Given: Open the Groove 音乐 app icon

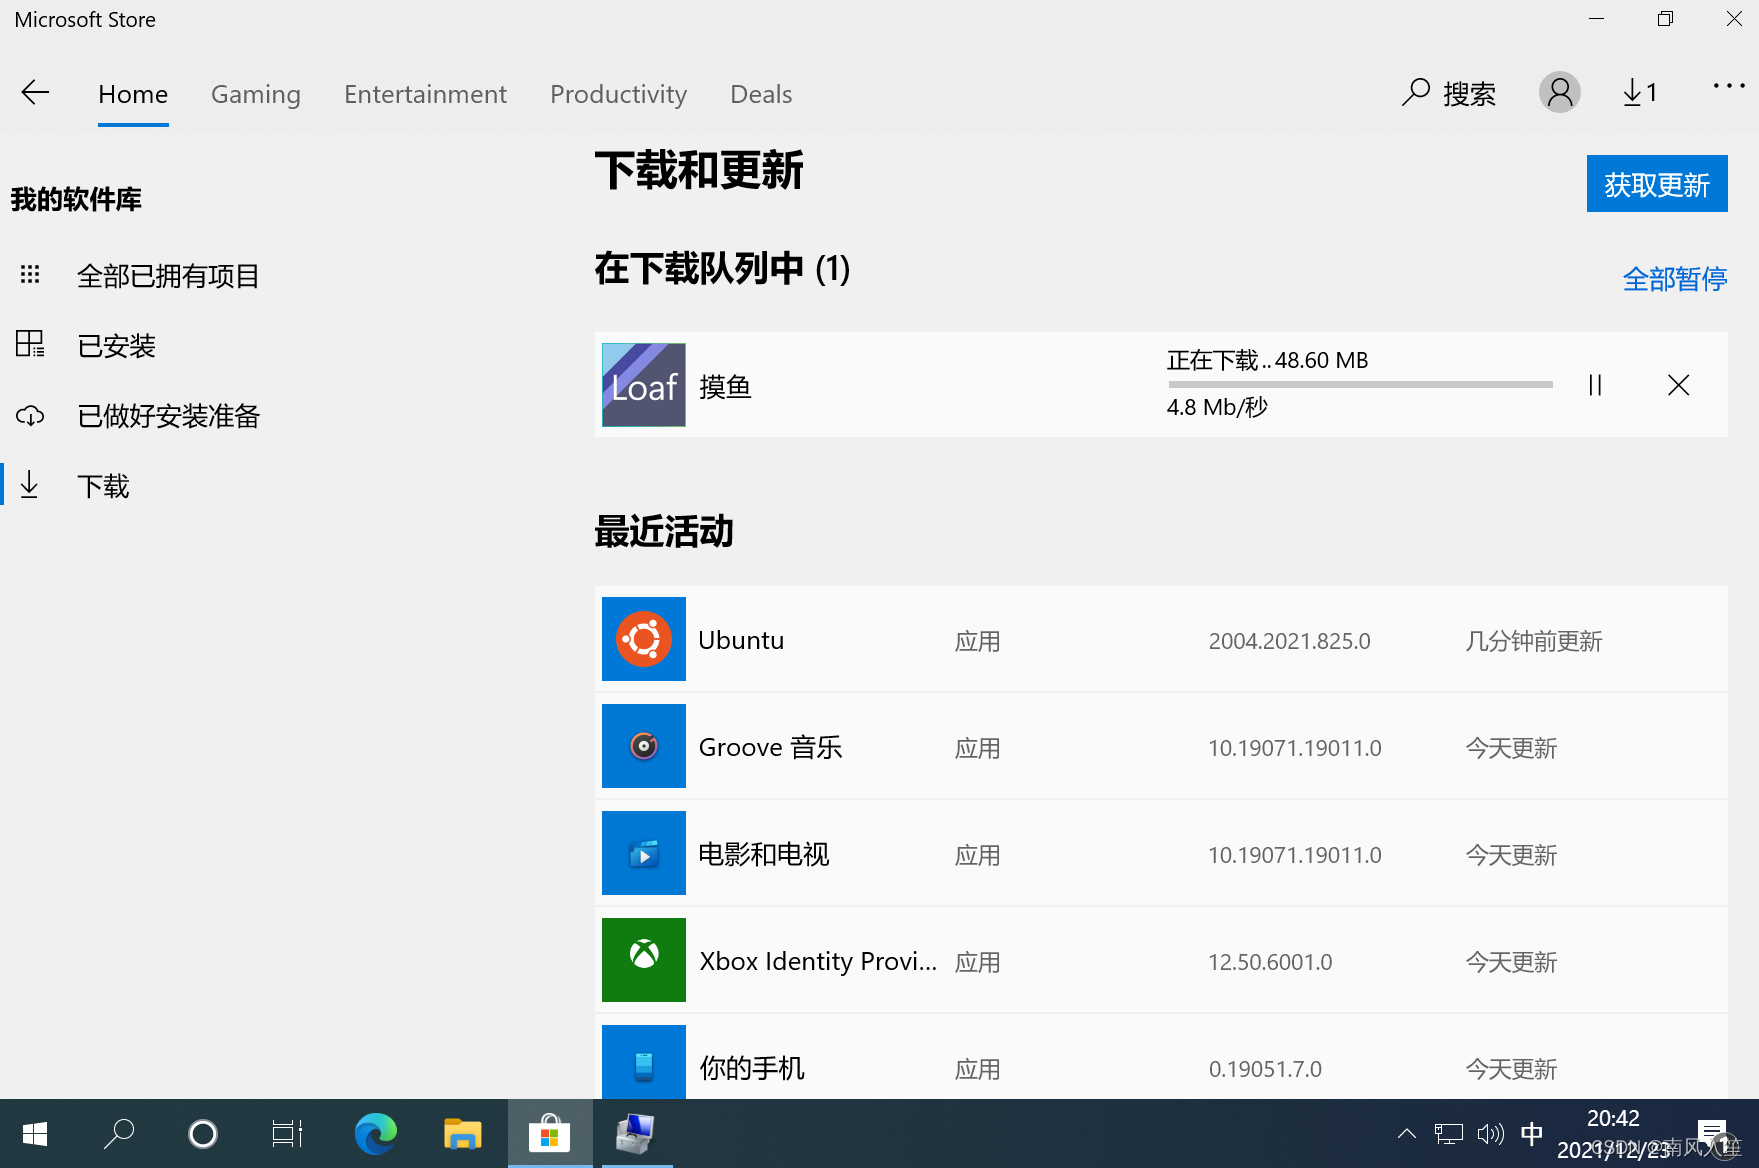Looking at the screenshot, I should pos(644,746).
